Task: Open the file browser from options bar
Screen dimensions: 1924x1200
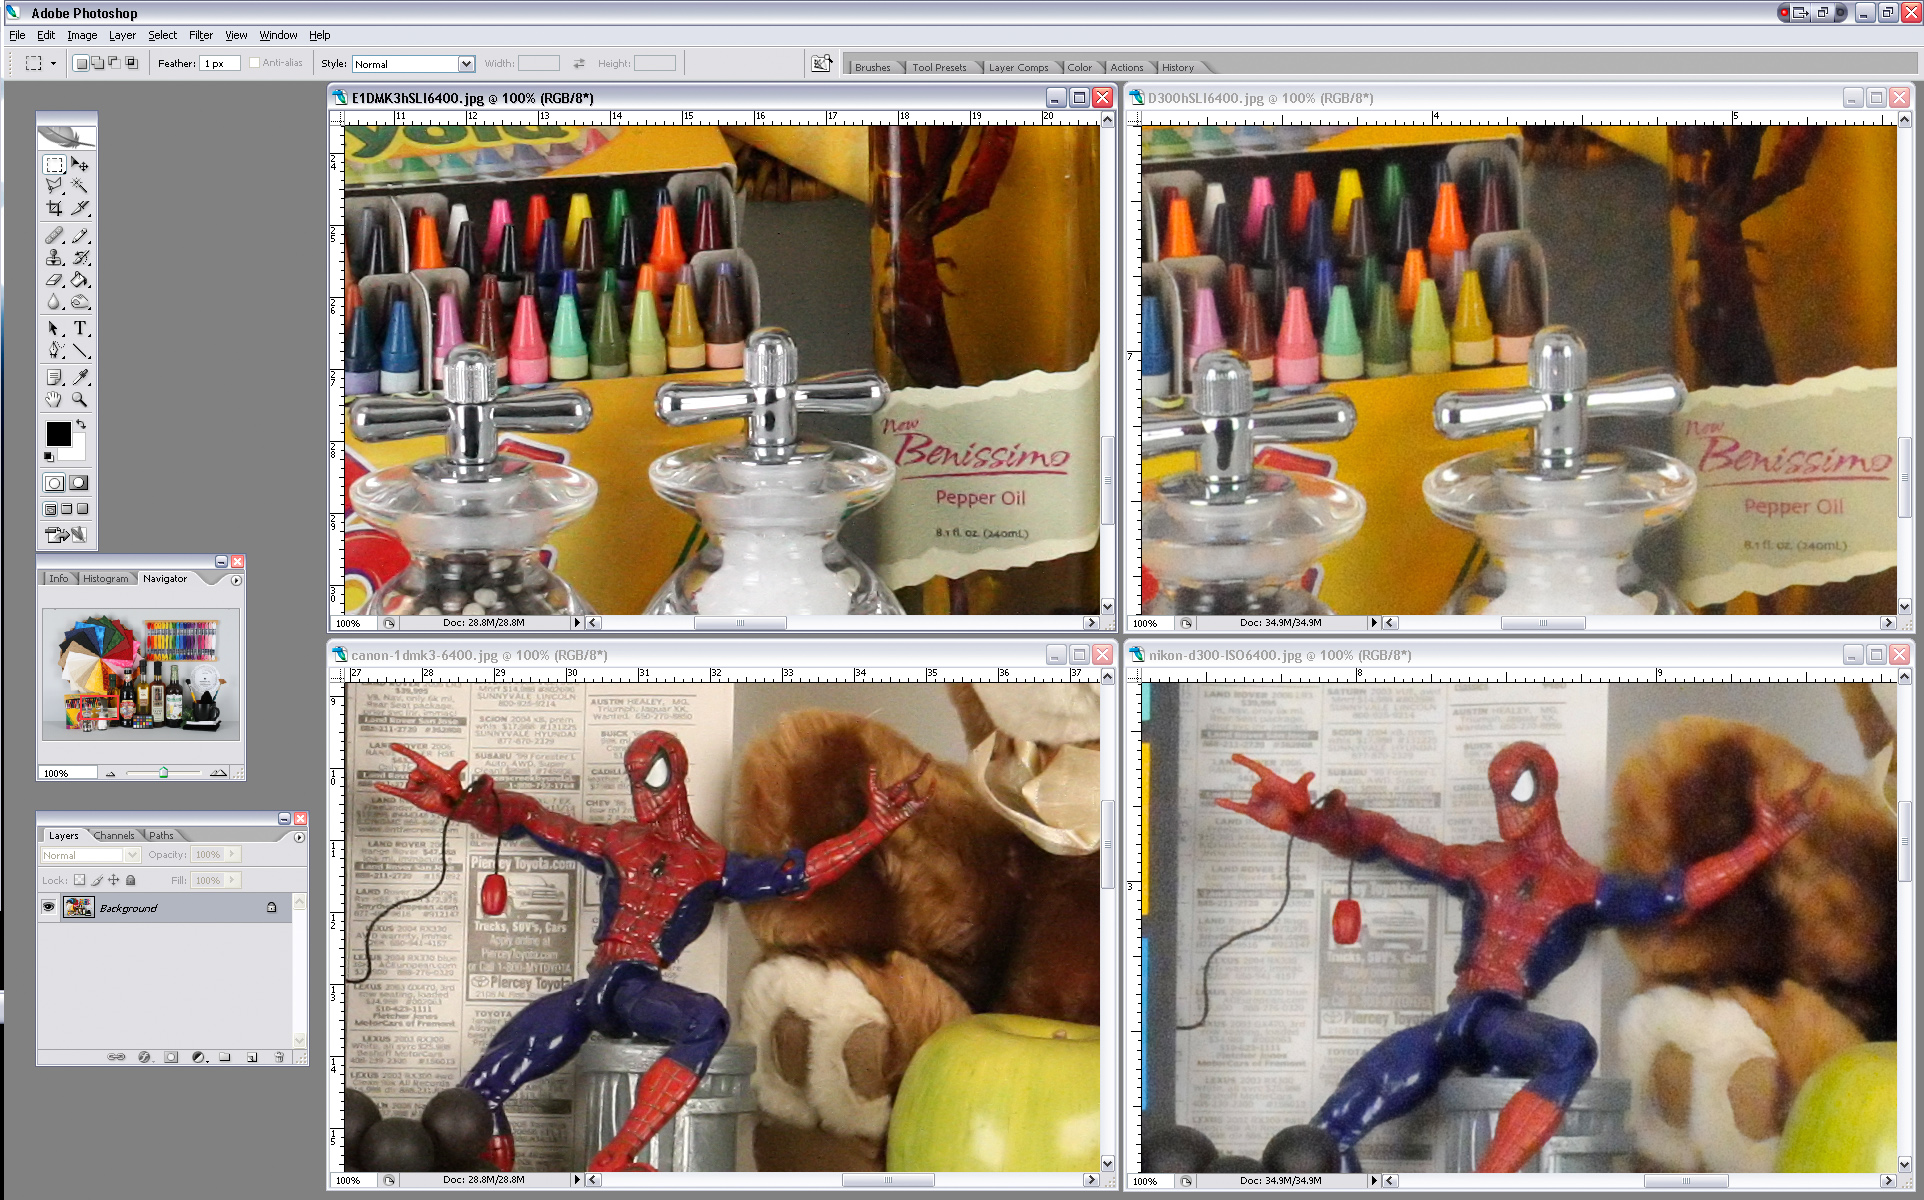Action: click(822, 63)
